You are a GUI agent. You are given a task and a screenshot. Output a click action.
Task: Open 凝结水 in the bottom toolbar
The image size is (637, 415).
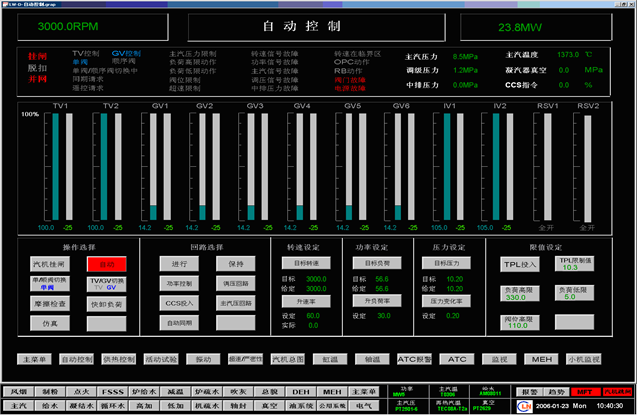(81, 406)
